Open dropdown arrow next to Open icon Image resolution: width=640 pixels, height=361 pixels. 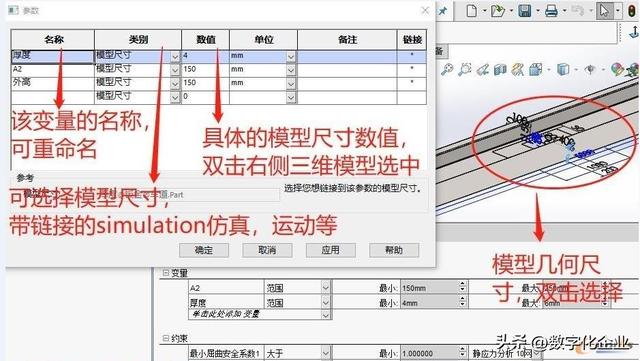(511, 11)
